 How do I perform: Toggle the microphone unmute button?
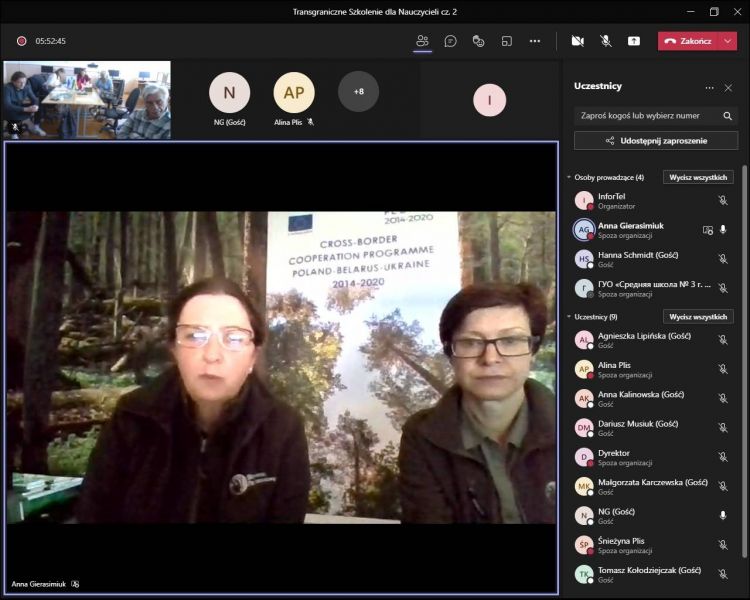(606, 41)
